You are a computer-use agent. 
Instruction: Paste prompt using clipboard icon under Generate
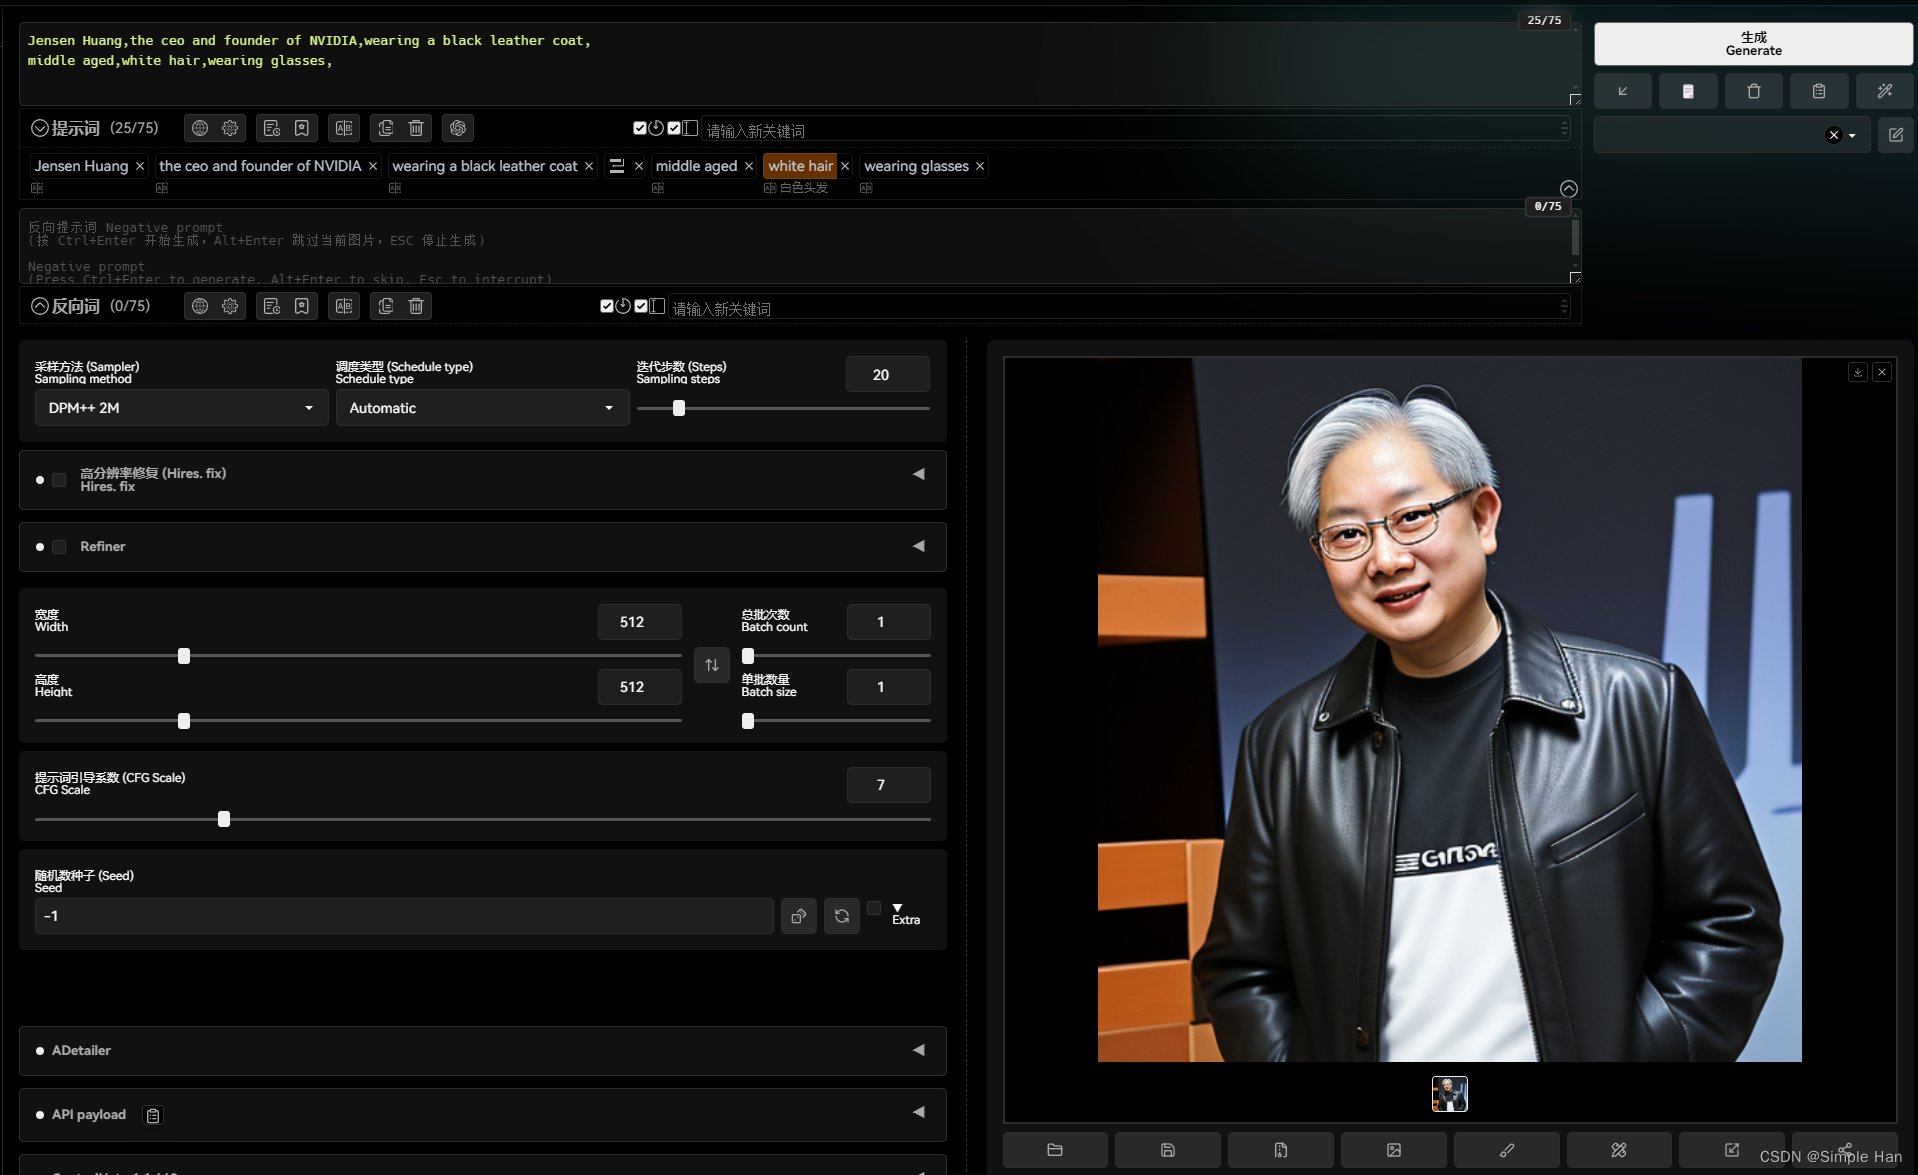click(x=1818, y=91)
